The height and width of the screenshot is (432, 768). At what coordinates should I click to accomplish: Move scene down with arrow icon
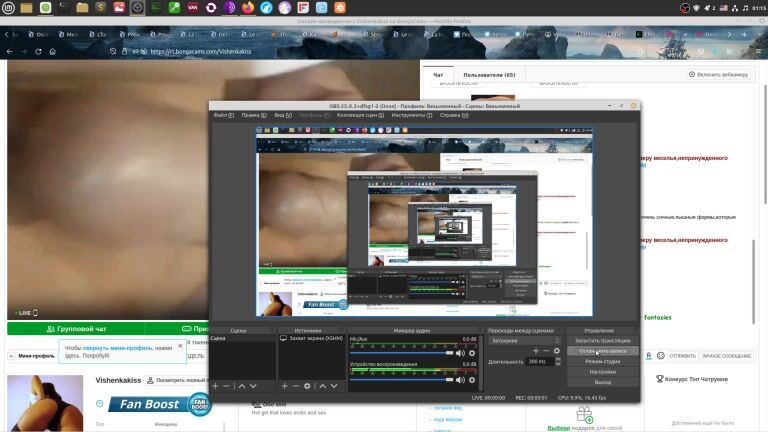pyautogui.click(x=252, y=386)
